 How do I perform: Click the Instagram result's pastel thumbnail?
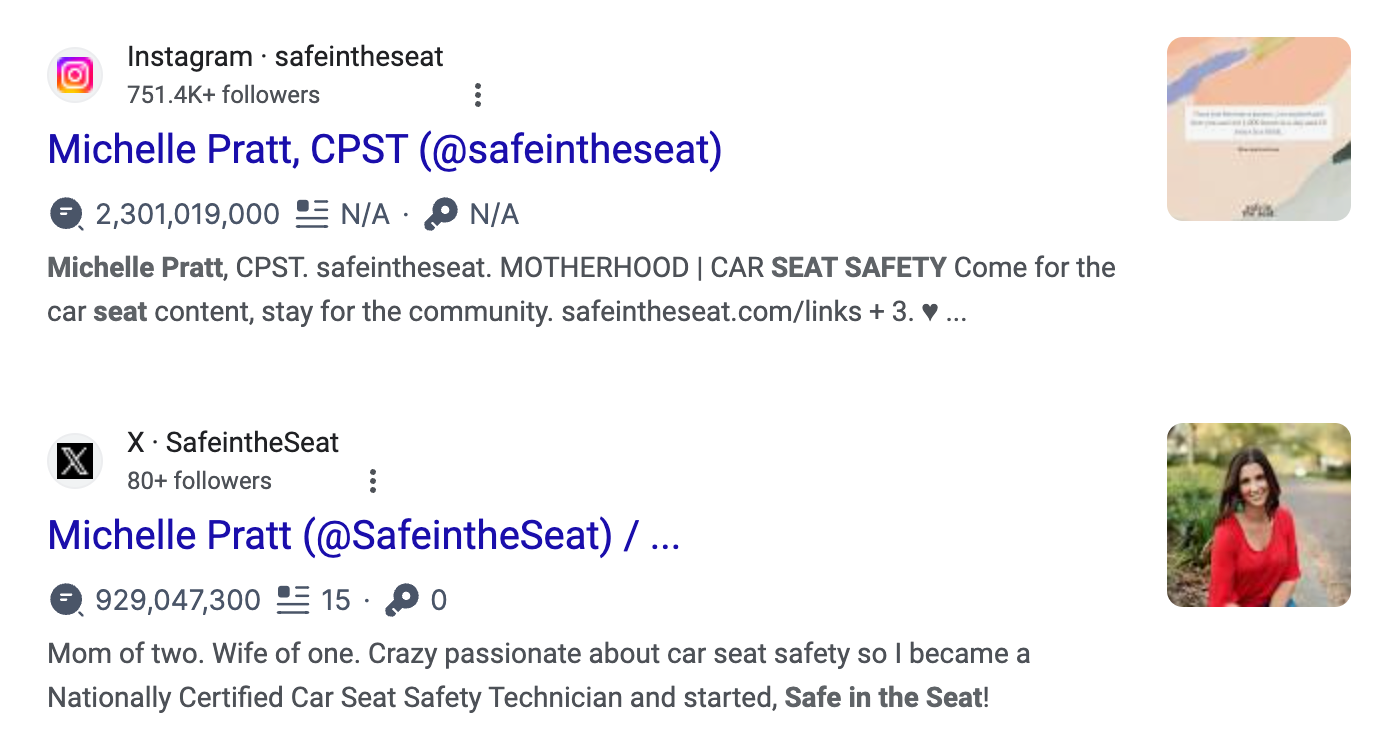point(1258,129)
